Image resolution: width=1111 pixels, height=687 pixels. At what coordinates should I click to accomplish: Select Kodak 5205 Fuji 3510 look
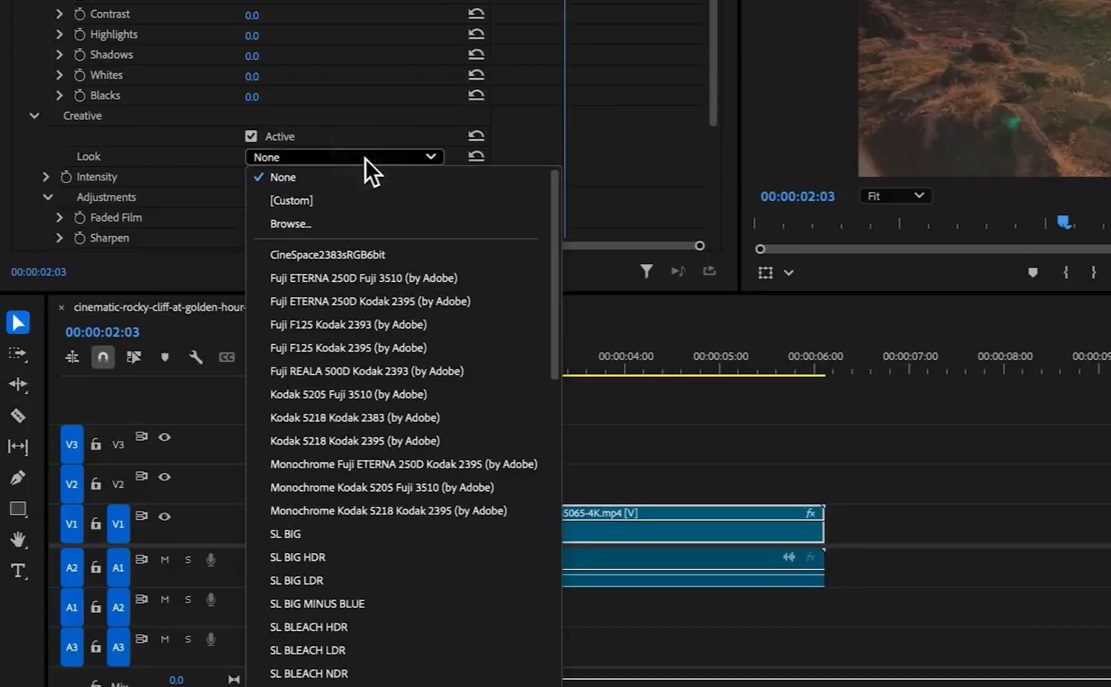(349, 394)
